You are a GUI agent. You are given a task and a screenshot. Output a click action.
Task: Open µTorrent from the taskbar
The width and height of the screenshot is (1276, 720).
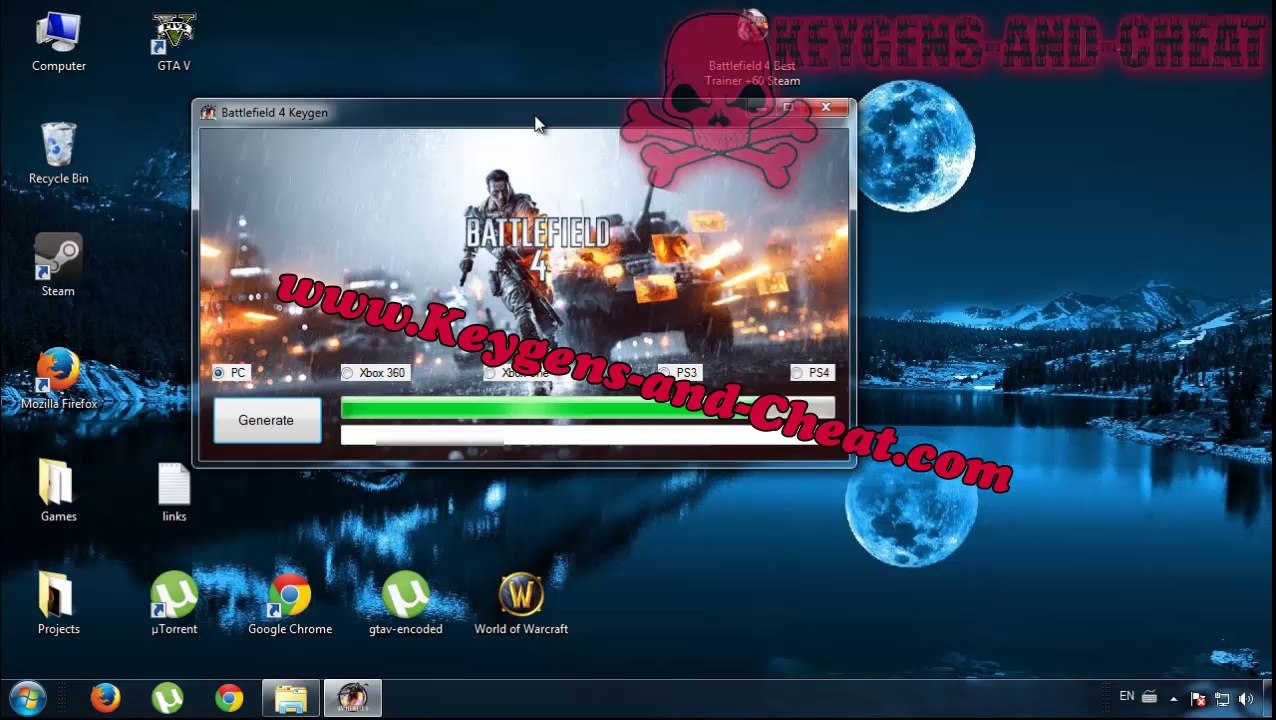pyautogui.click(x=167, y=698)
